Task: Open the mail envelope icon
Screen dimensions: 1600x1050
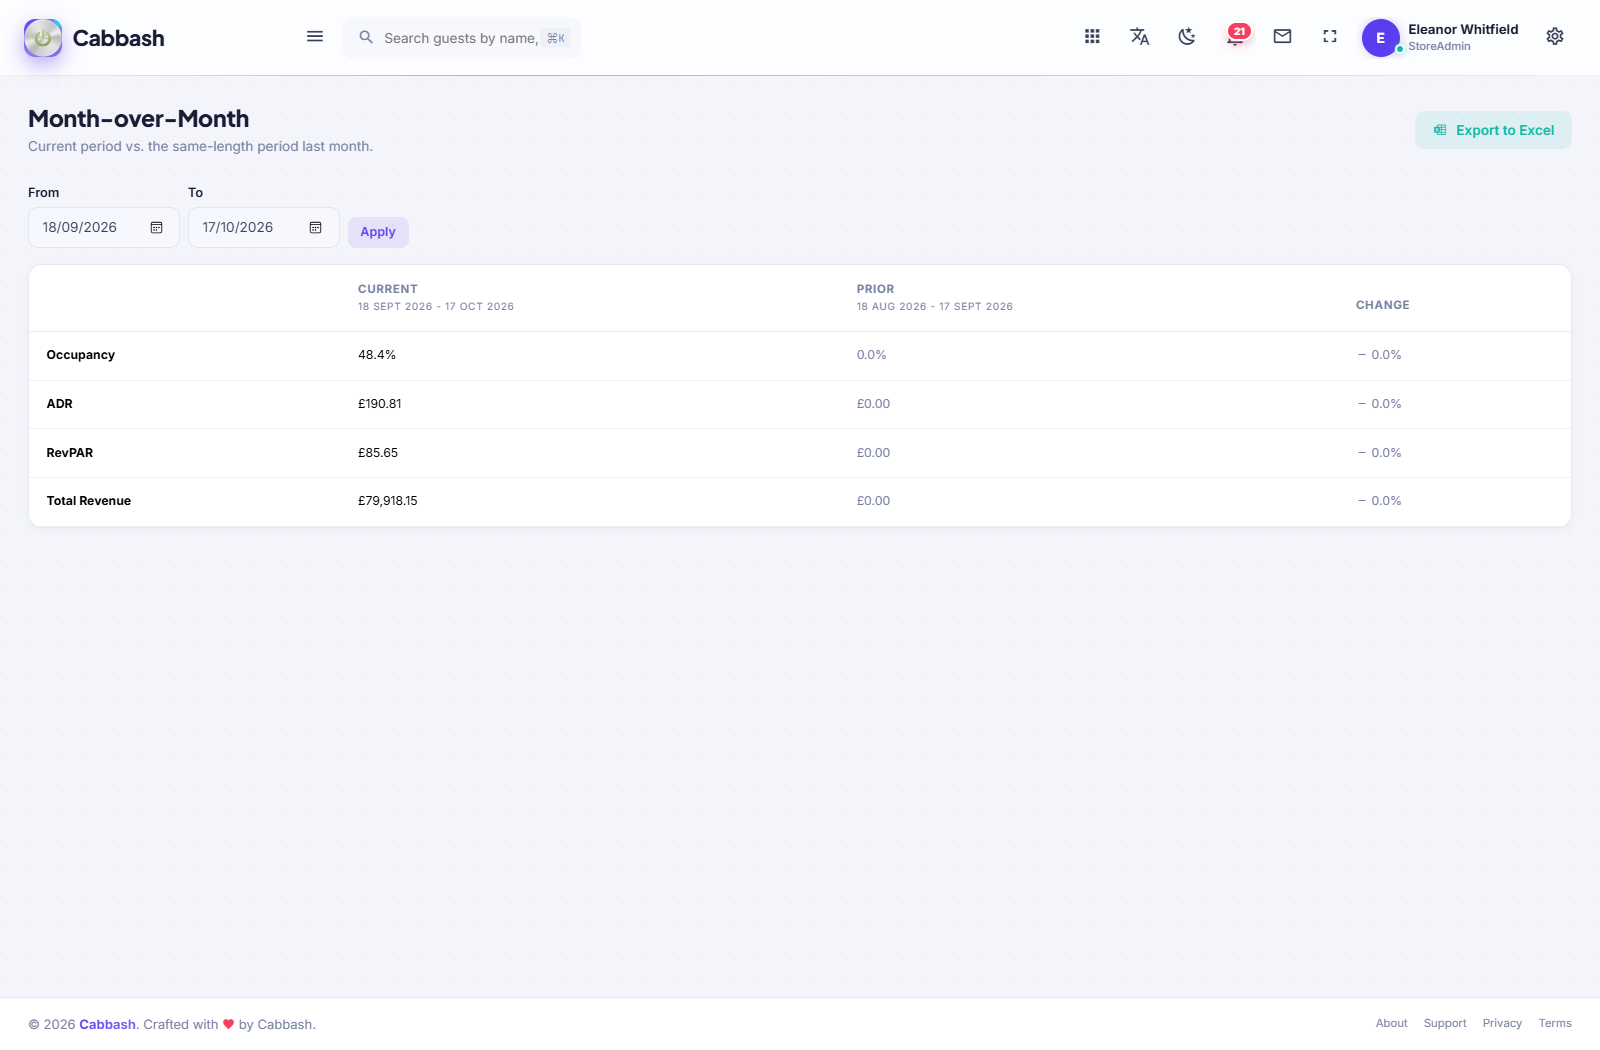Action: (x=1282, y=37)
